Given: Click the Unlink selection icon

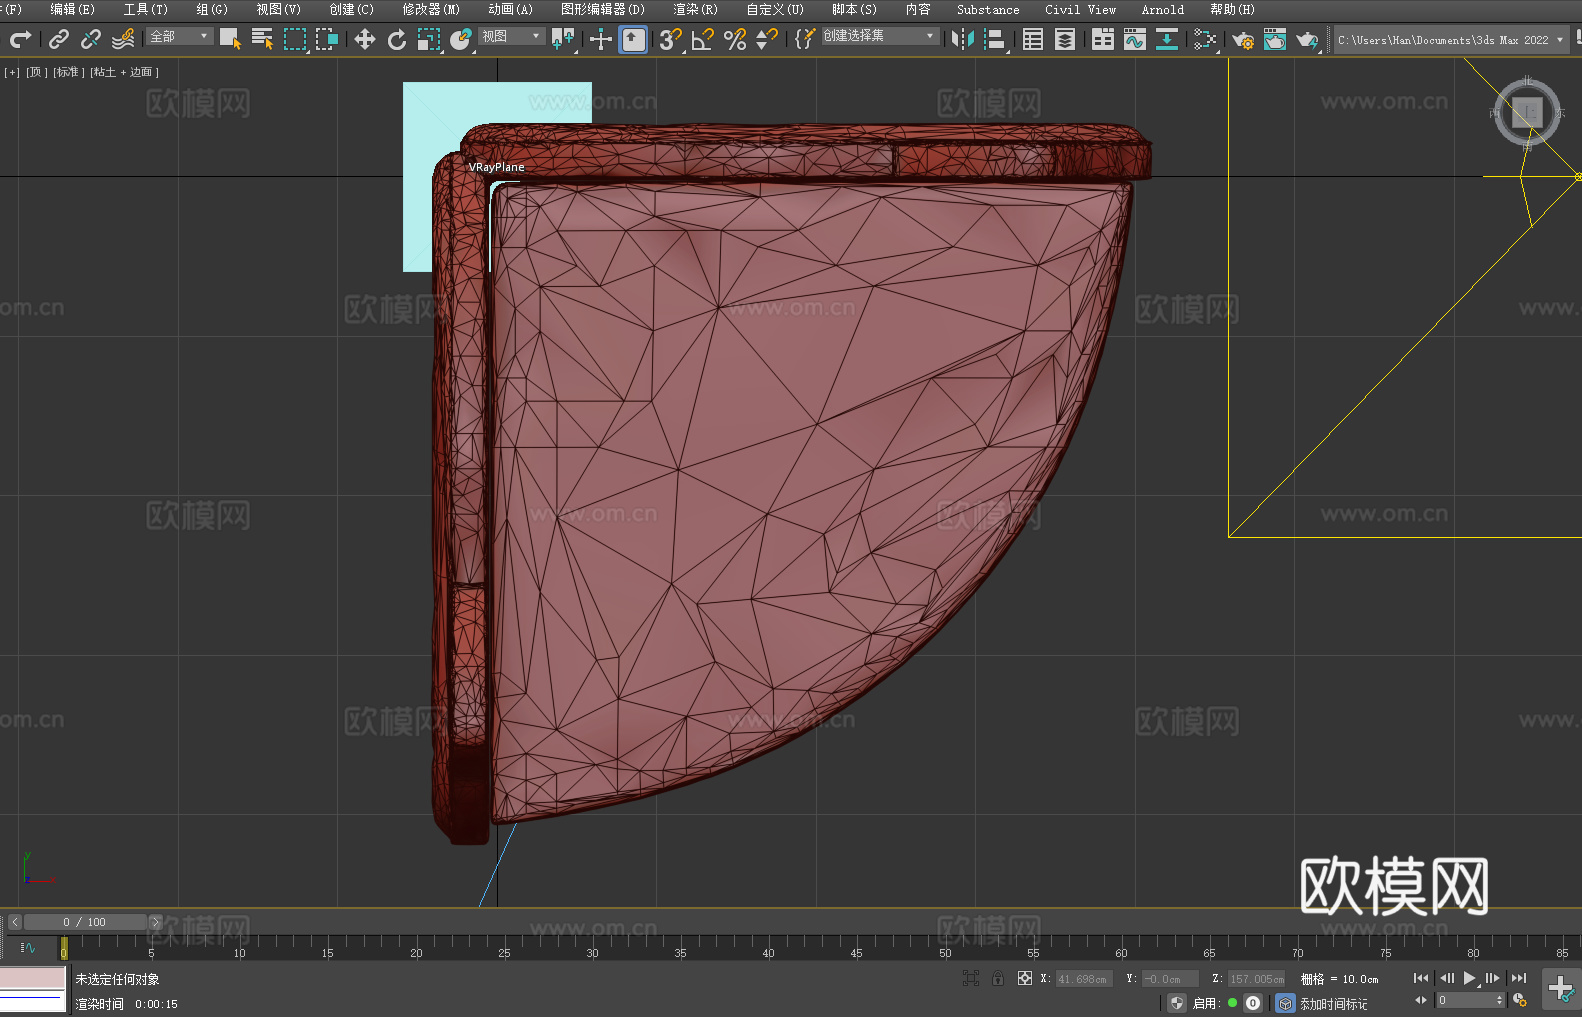Looking at the screenshot, I should point(91,39).
